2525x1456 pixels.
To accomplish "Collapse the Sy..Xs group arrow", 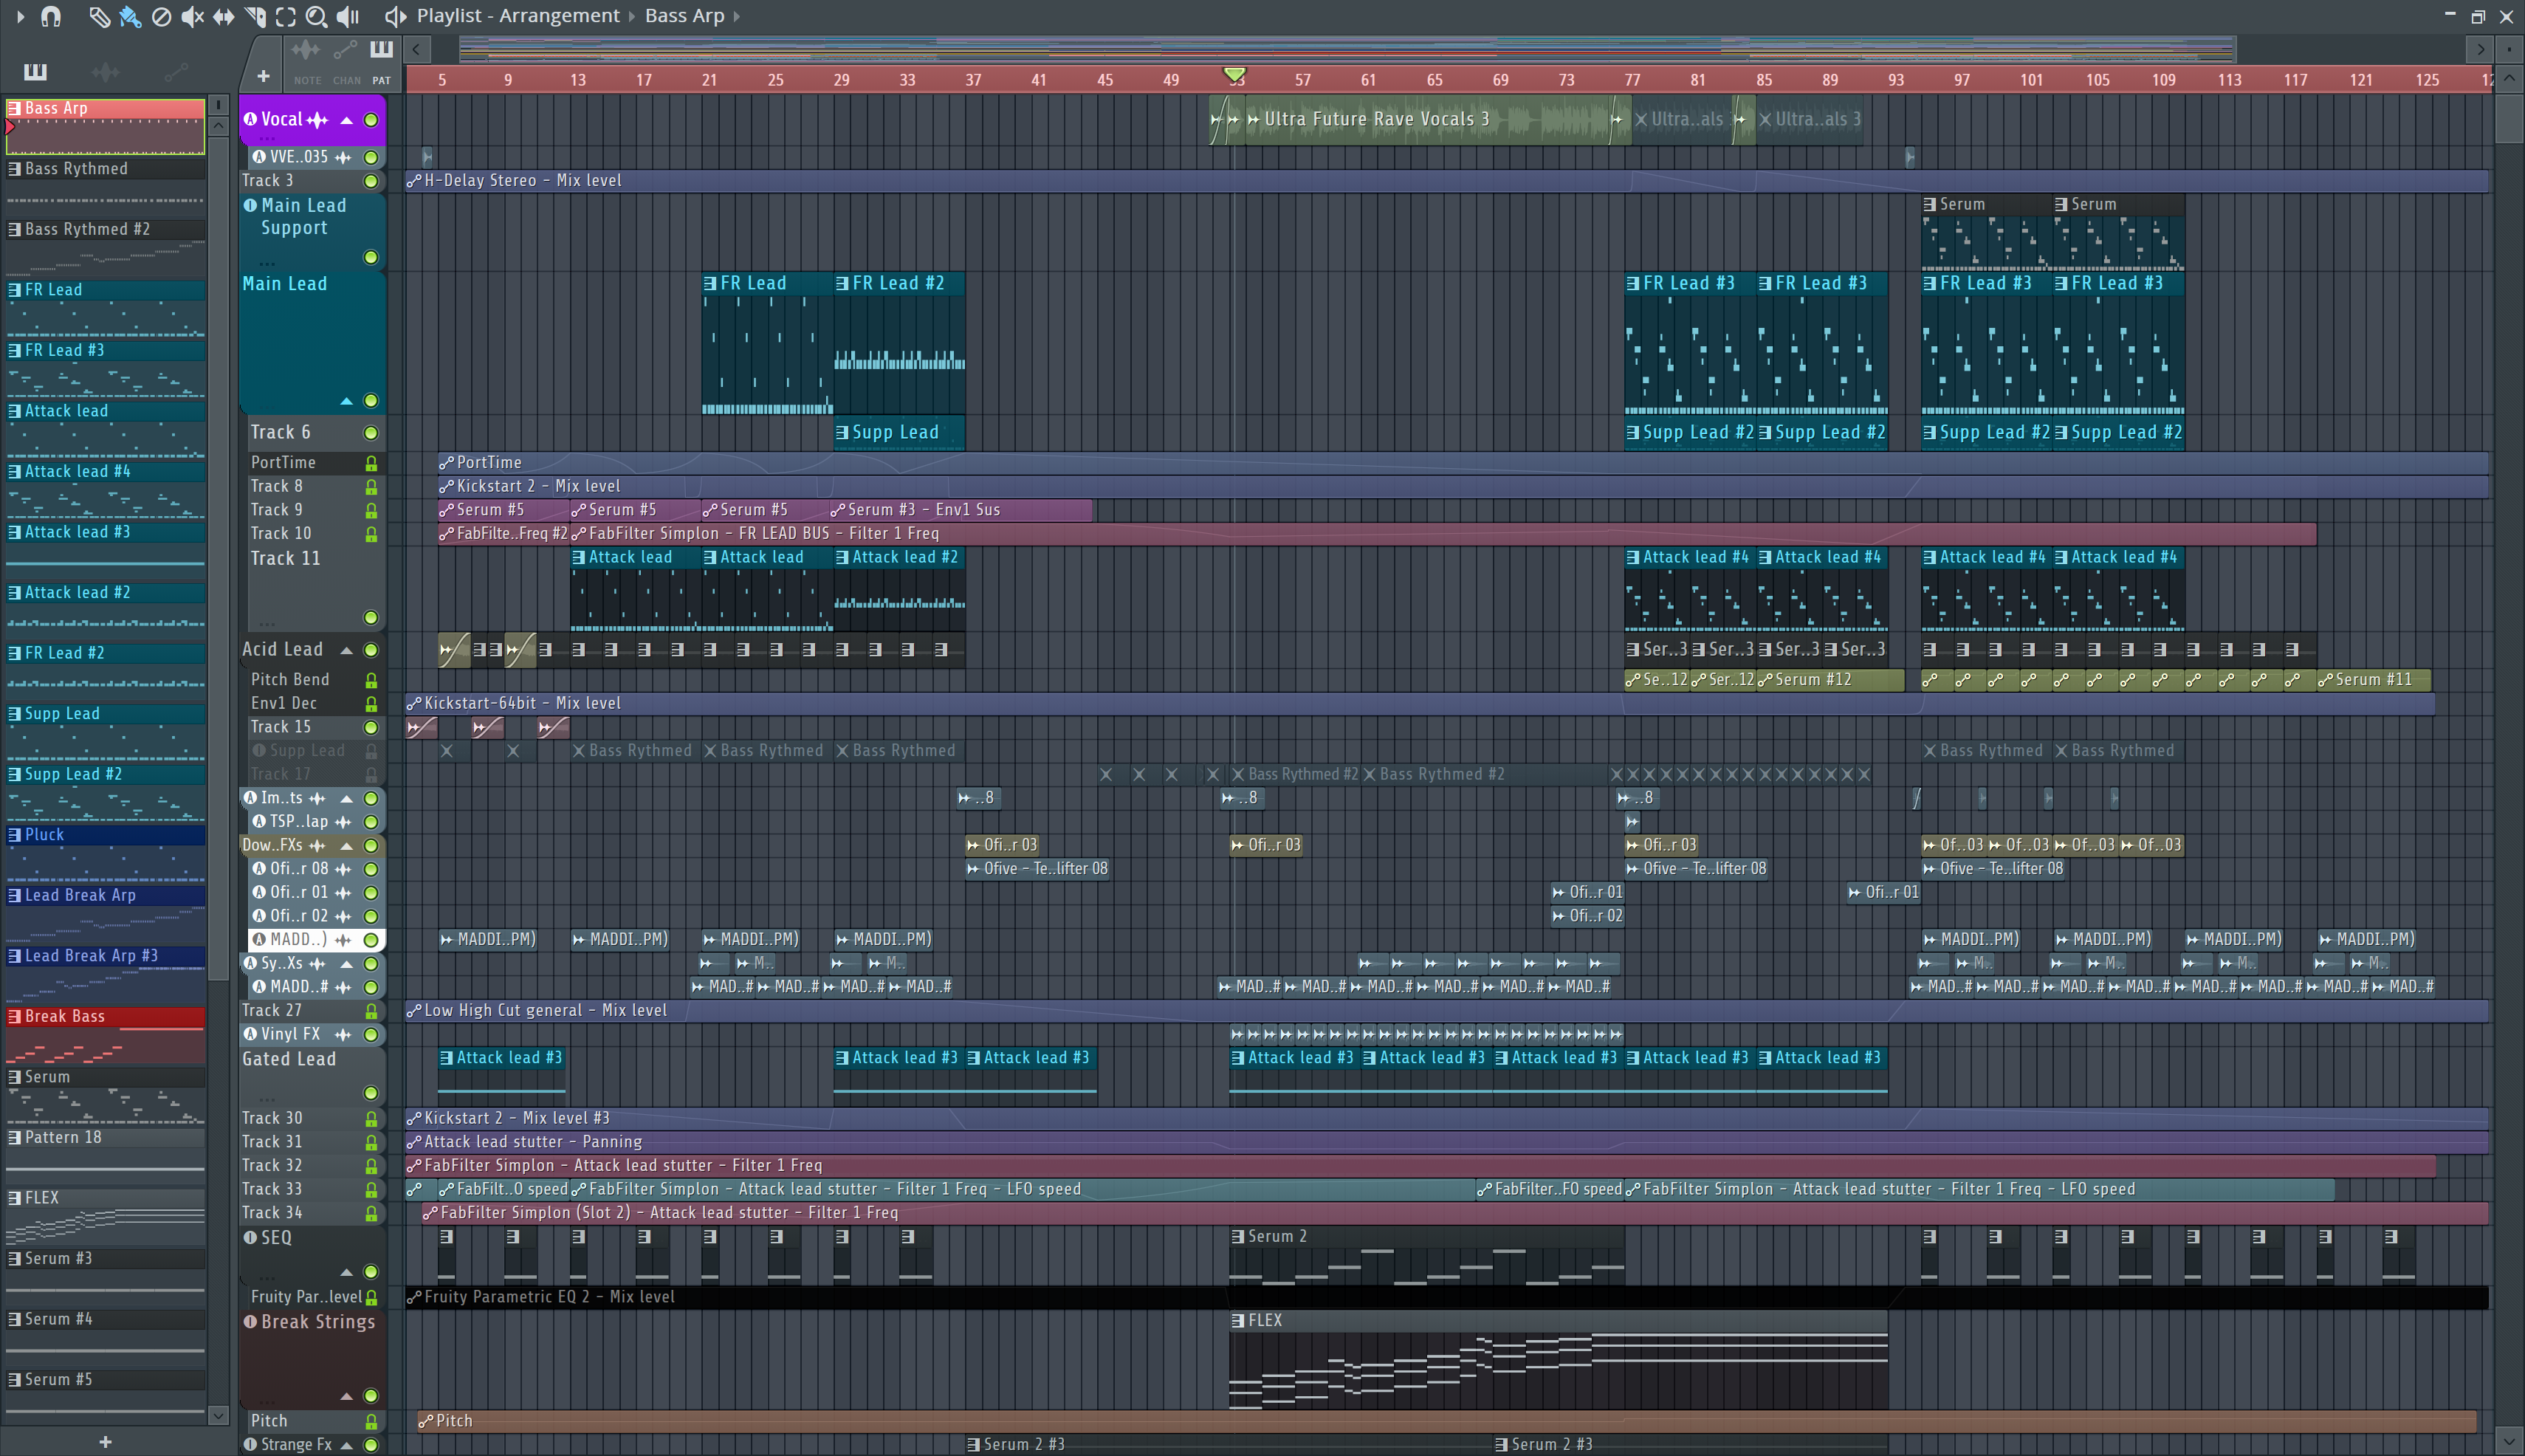I will pos(347,964).
